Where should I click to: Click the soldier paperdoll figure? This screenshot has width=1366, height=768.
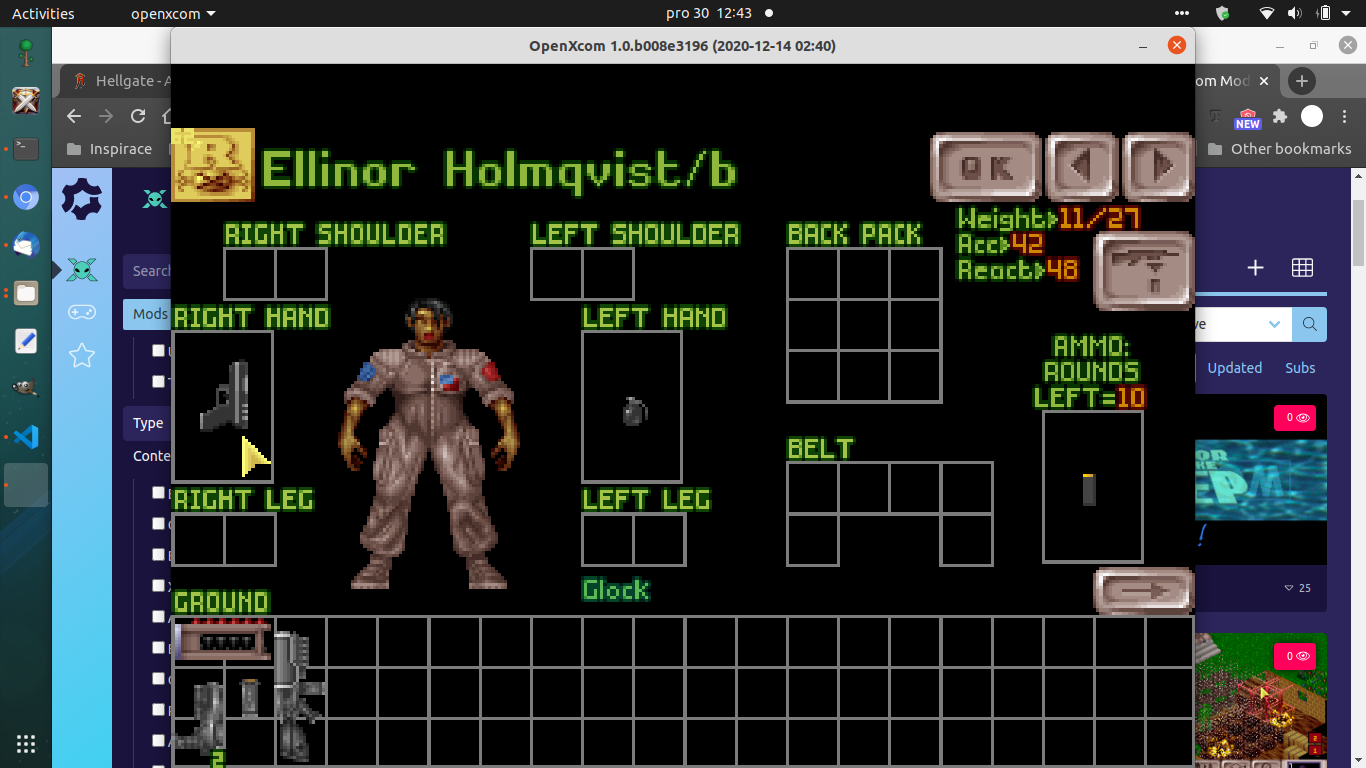pyautogui.click(x=431, y=444)
